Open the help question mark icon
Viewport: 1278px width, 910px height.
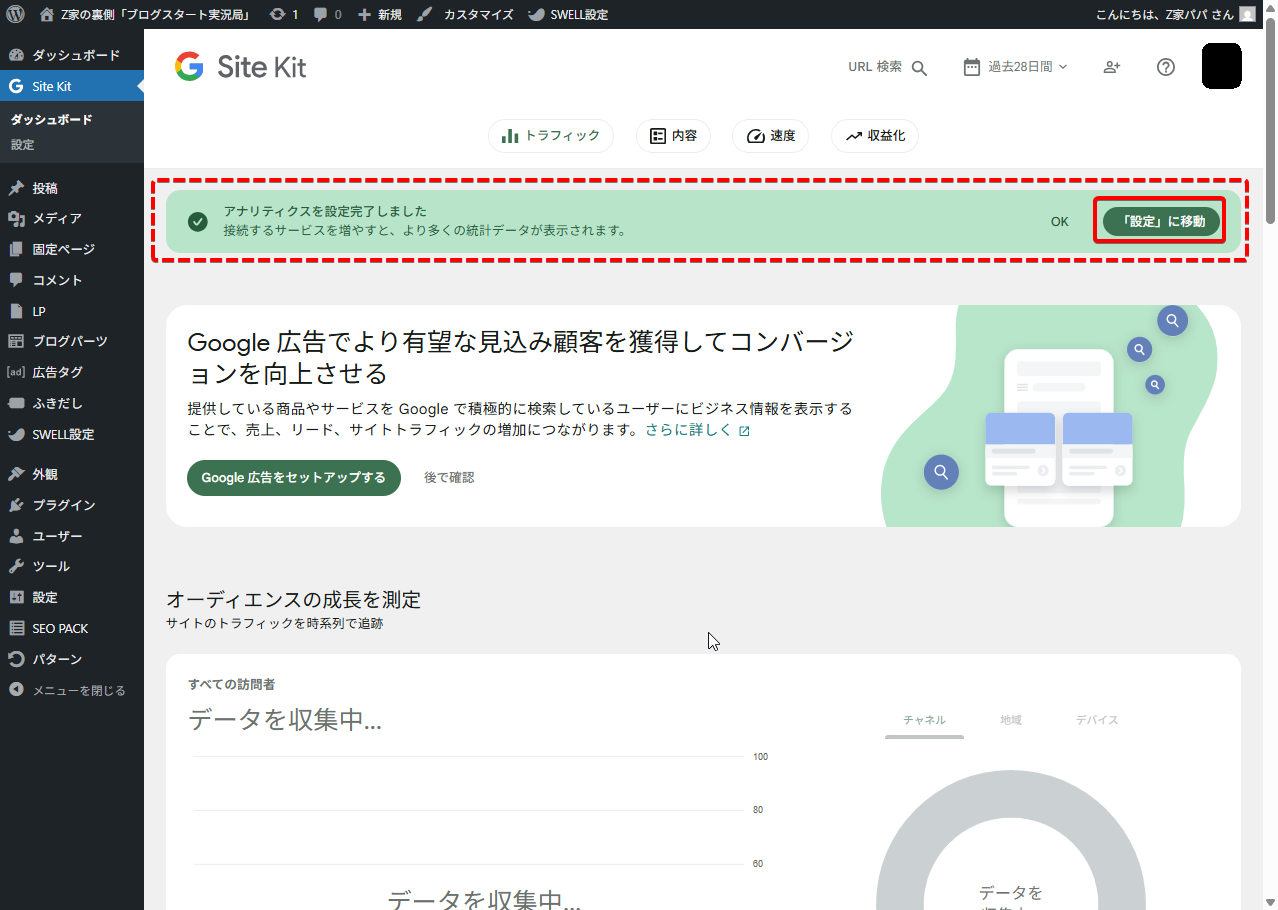[x=1166, y=67]
